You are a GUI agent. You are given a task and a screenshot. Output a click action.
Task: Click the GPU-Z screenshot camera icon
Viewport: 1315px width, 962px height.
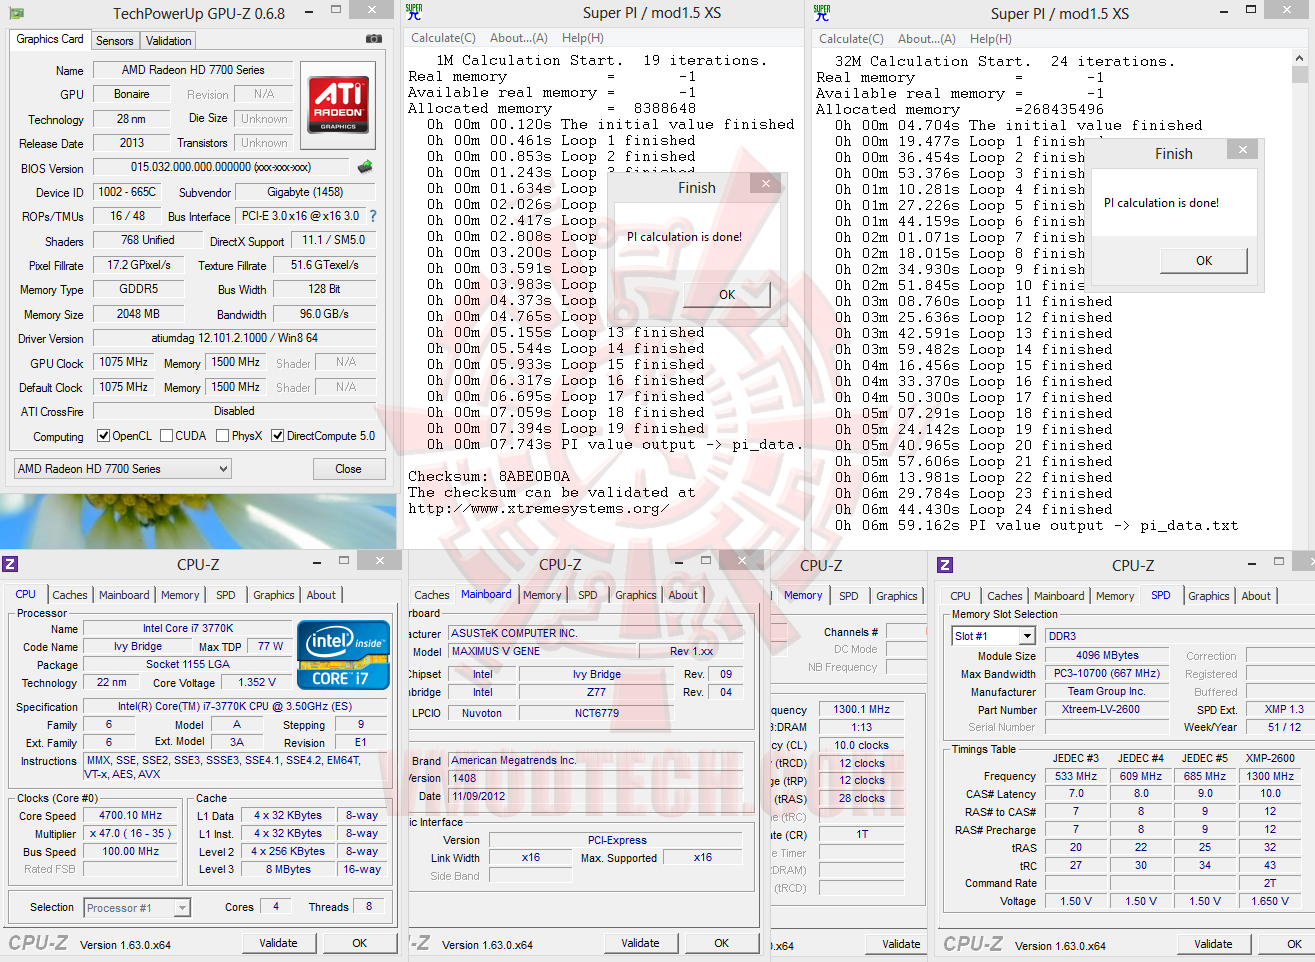[x=374, y=38]
